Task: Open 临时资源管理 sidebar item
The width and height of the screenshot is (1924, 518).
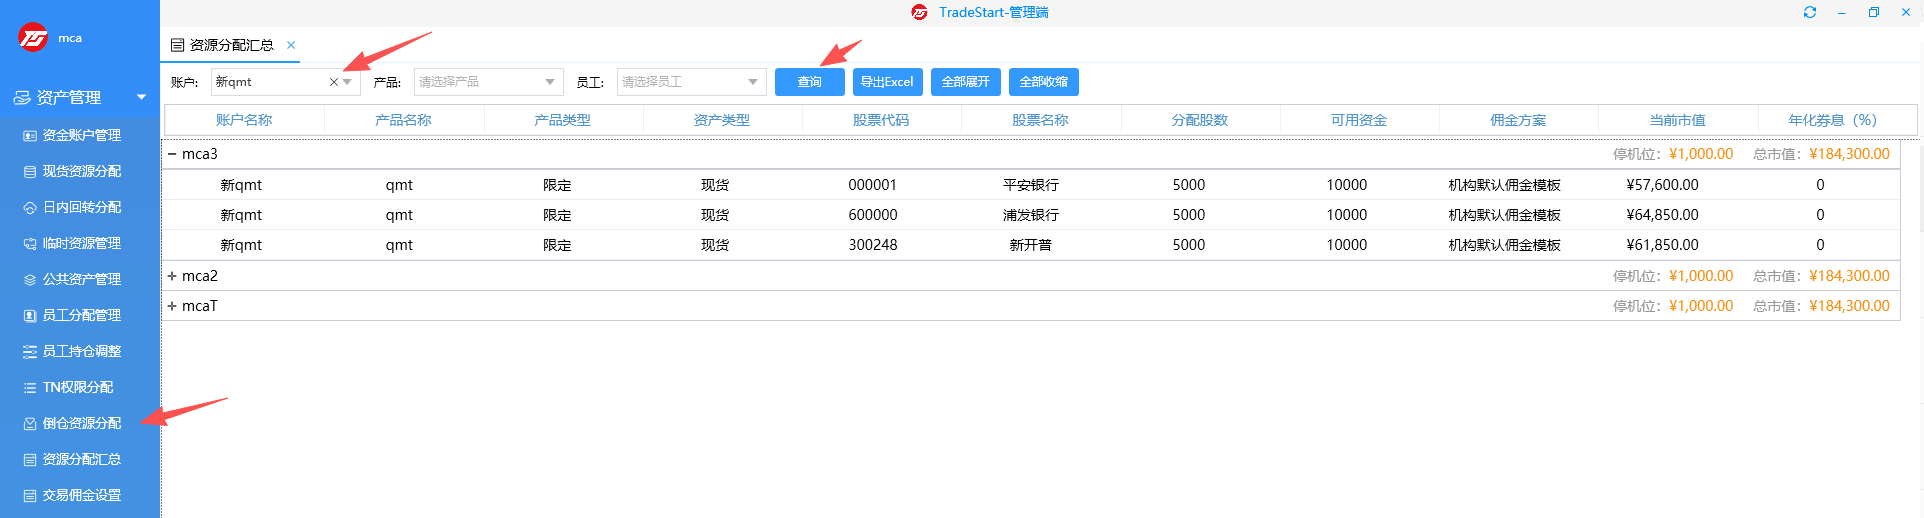Action: point(80,243)
